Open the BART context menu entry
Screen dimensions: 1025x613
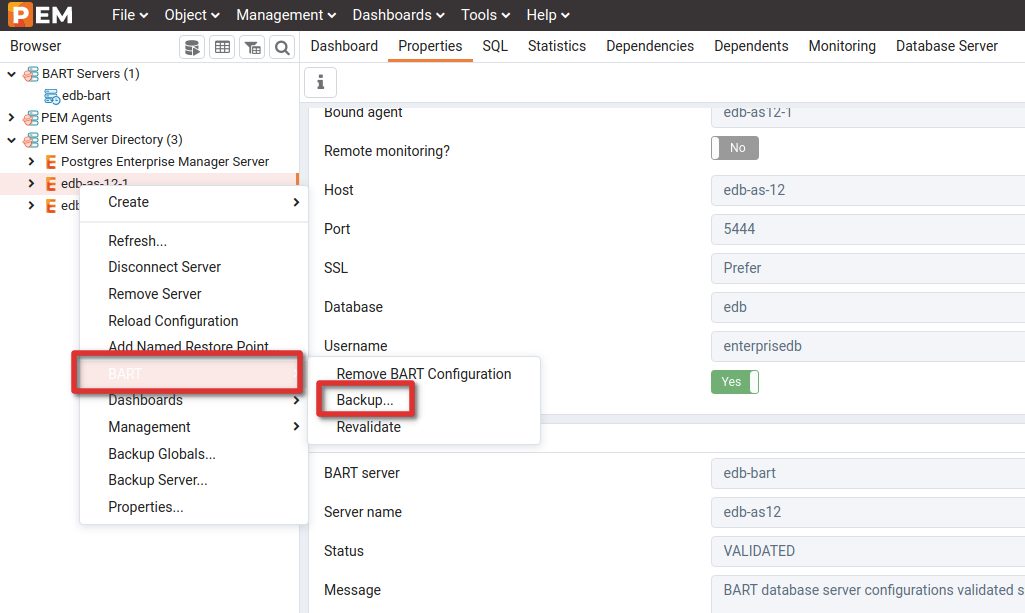pos(188,374)
